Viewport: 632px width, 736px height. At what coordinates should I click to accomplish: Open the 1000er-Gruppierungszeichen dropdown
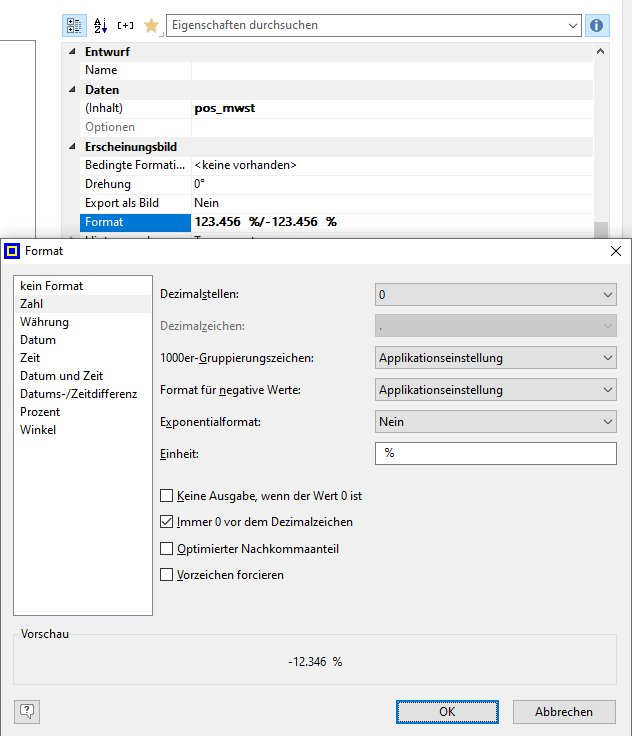point(496,357)
